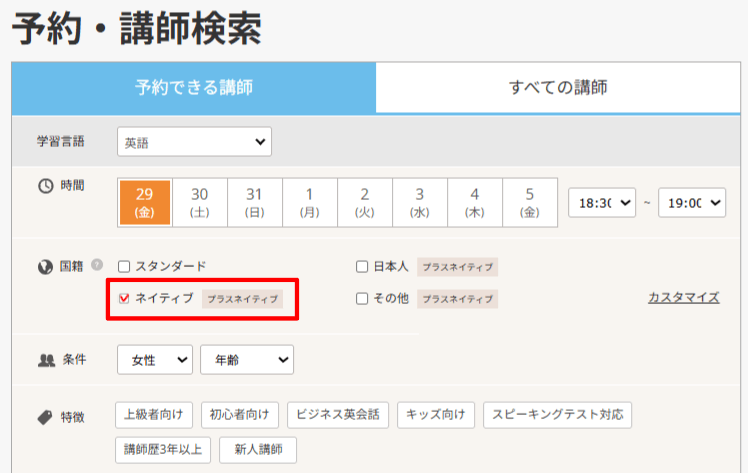Uncheck the ネイティブ checkbox
Screen dimensions: 748x473
pyautogui.click(x=124, y=298)
